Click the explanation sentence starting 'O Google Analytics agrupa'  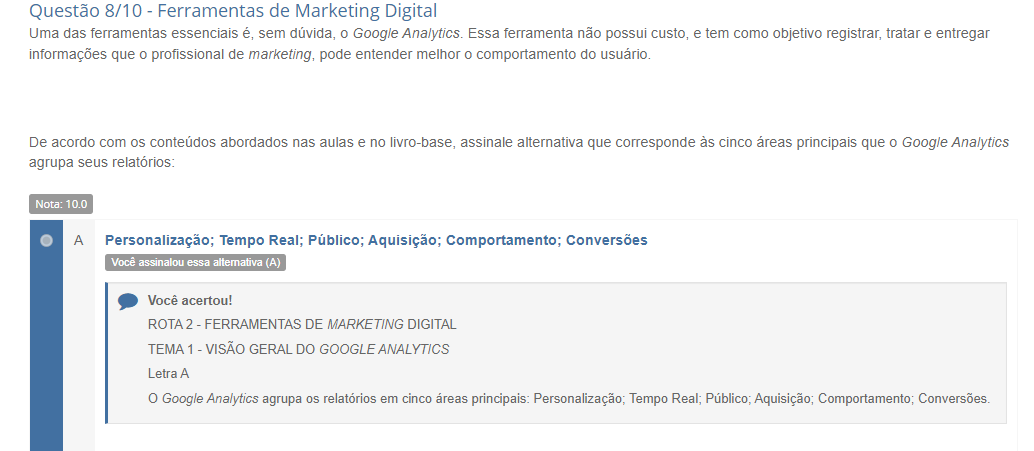coord(568,398)
